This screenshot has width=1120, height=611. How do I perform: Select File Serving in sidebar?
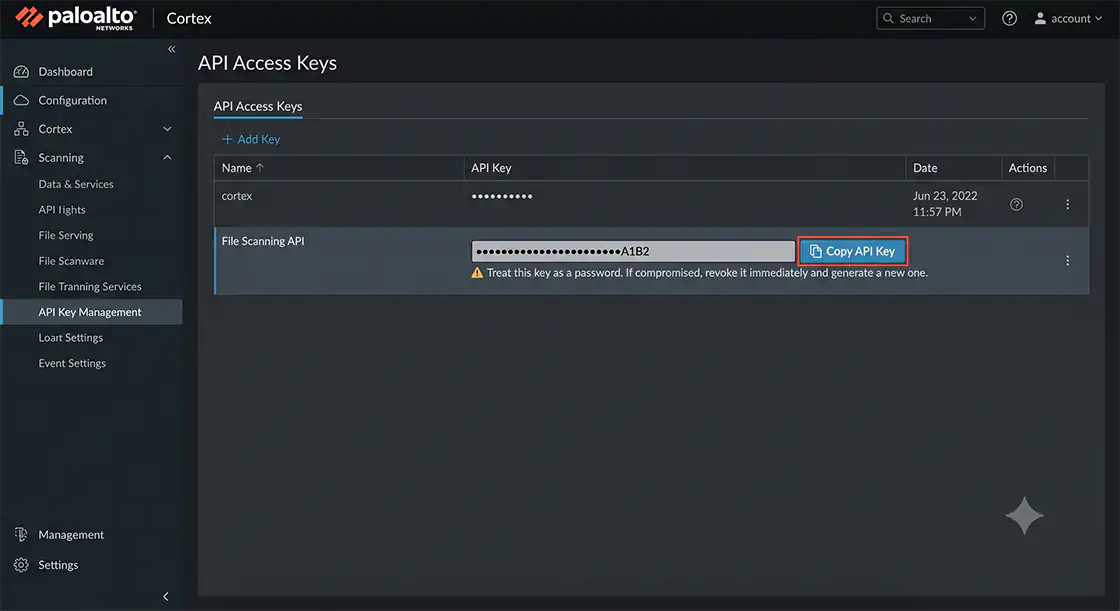(66, 235)
